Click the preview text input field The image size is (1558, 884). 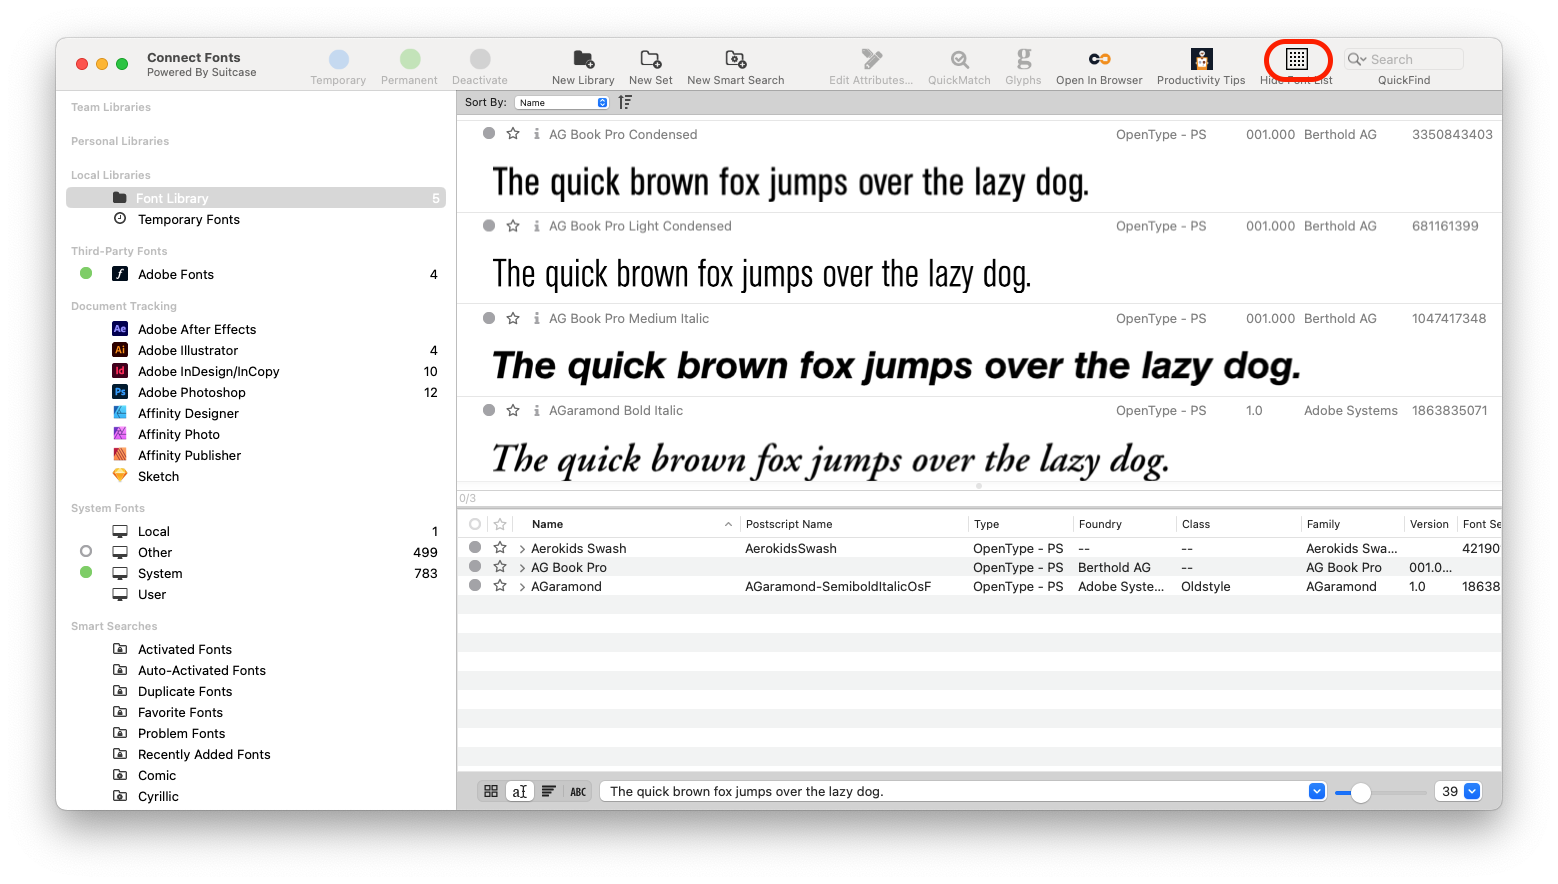(x=955, y=791)
